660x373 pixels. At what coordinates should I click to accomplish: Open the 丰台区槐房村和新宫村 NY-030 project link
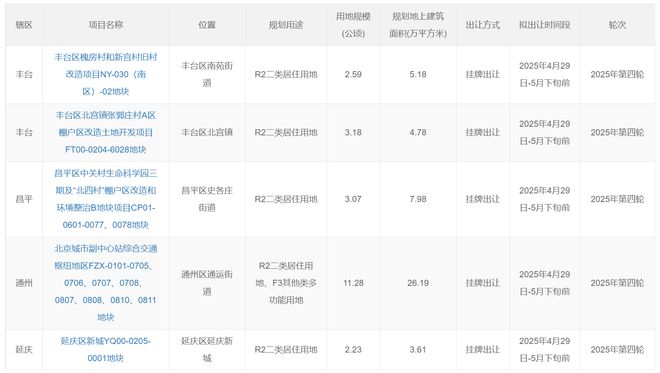point(106,74)
